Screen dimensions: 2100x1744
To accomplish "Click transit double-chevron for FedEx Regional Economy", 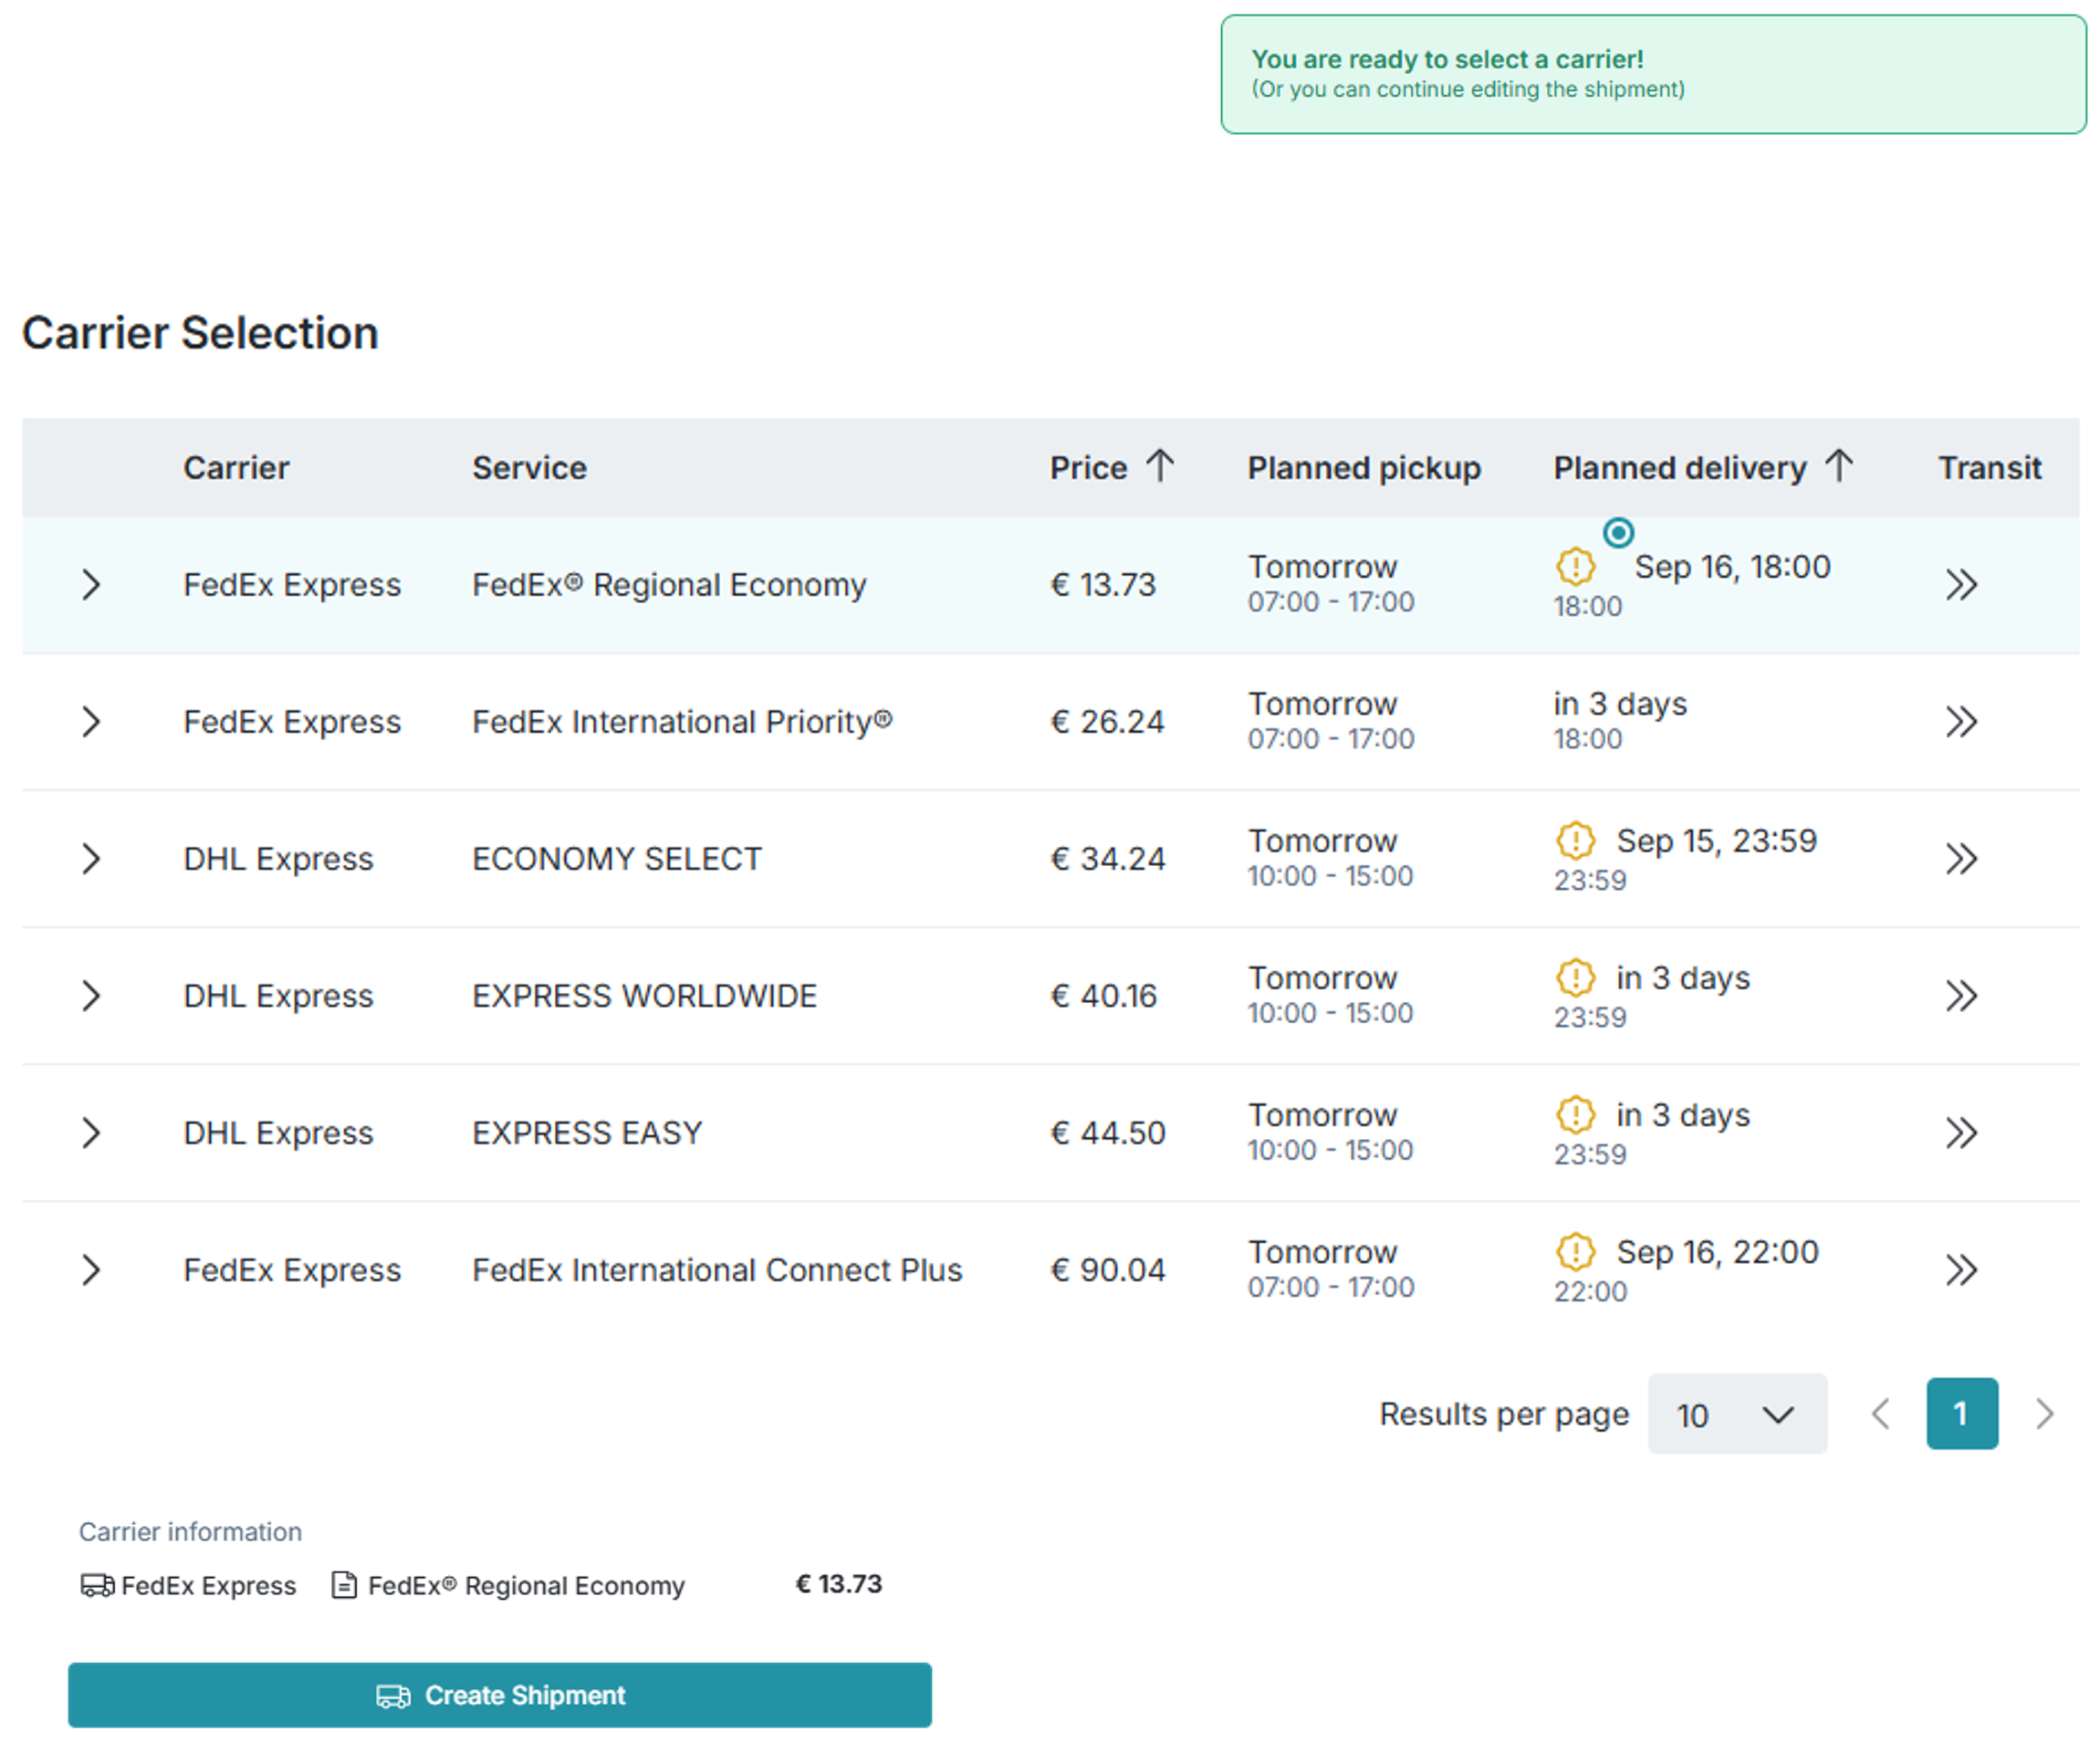I will point(1960,585).
